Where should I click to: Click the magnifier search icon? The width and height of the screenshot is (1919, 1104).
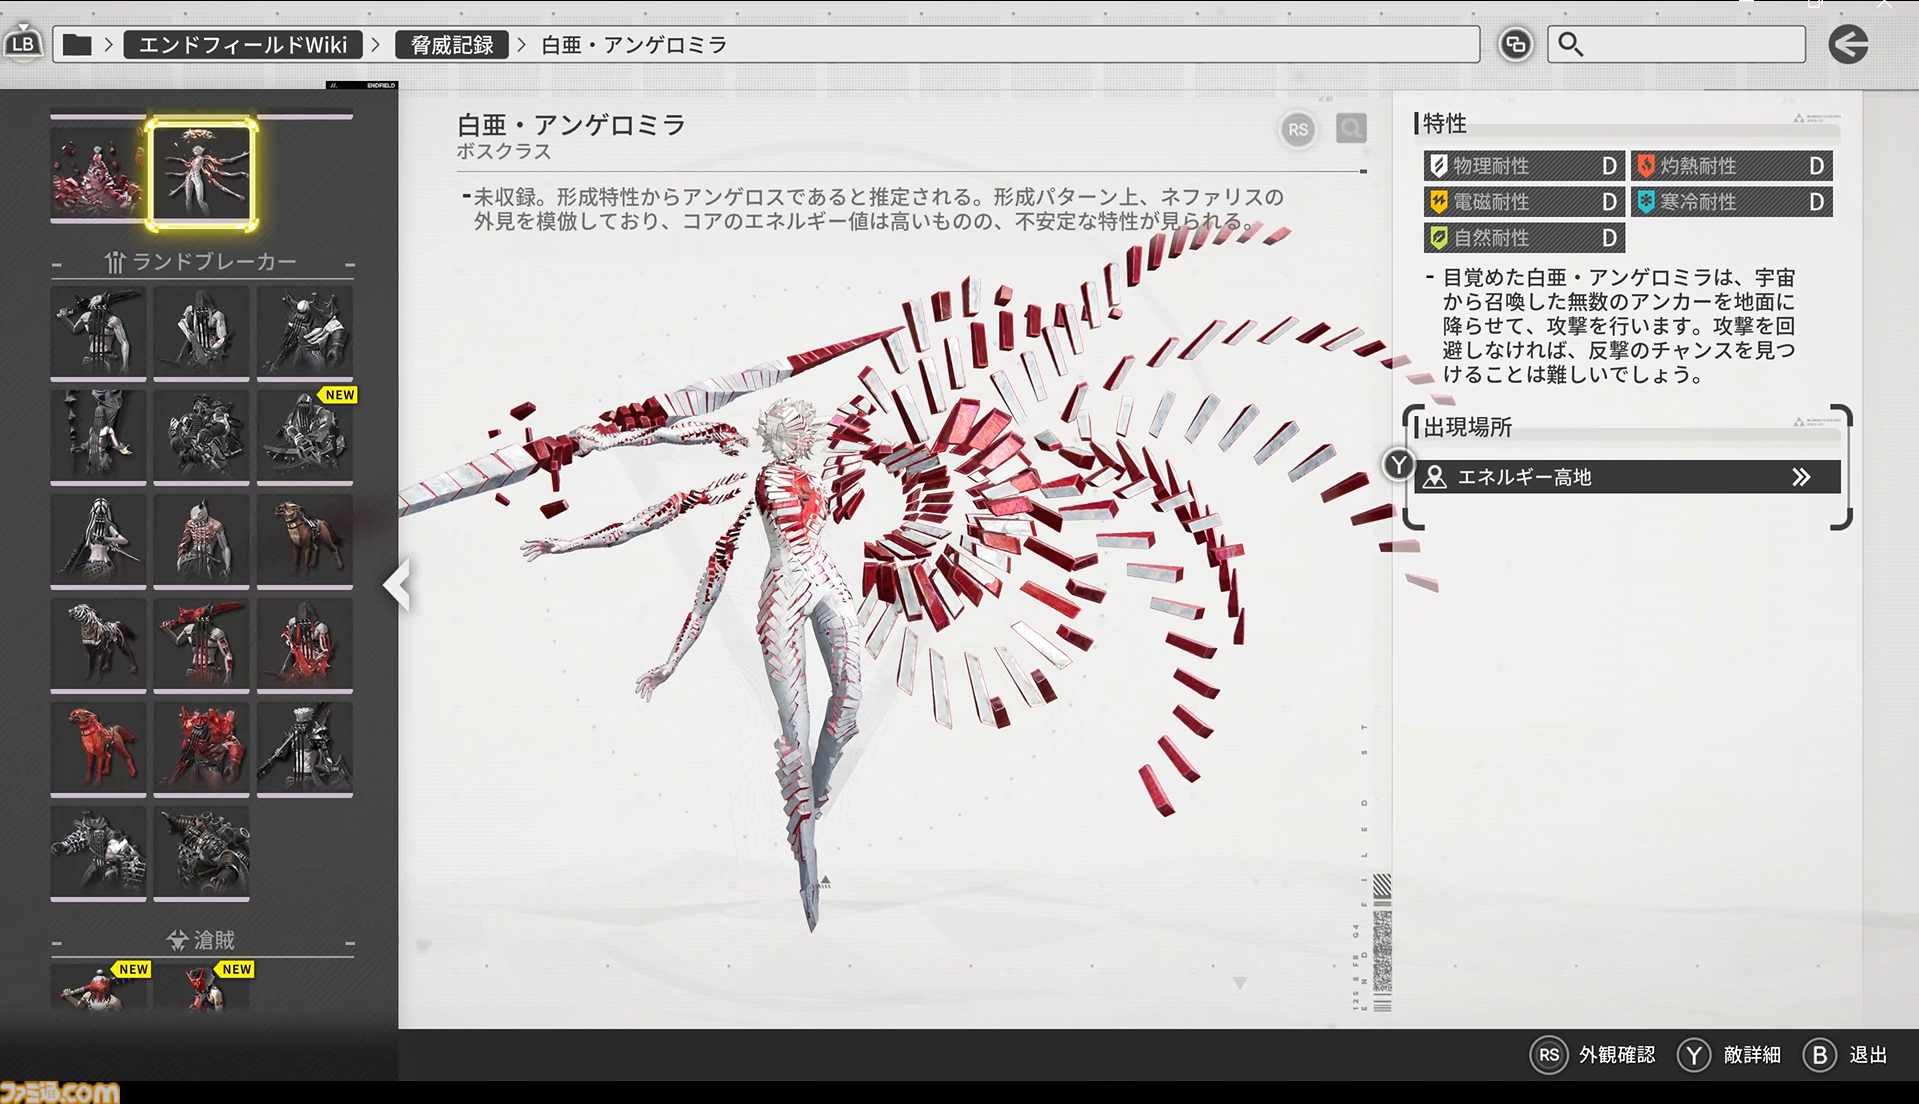click(x=1571, y=44)
